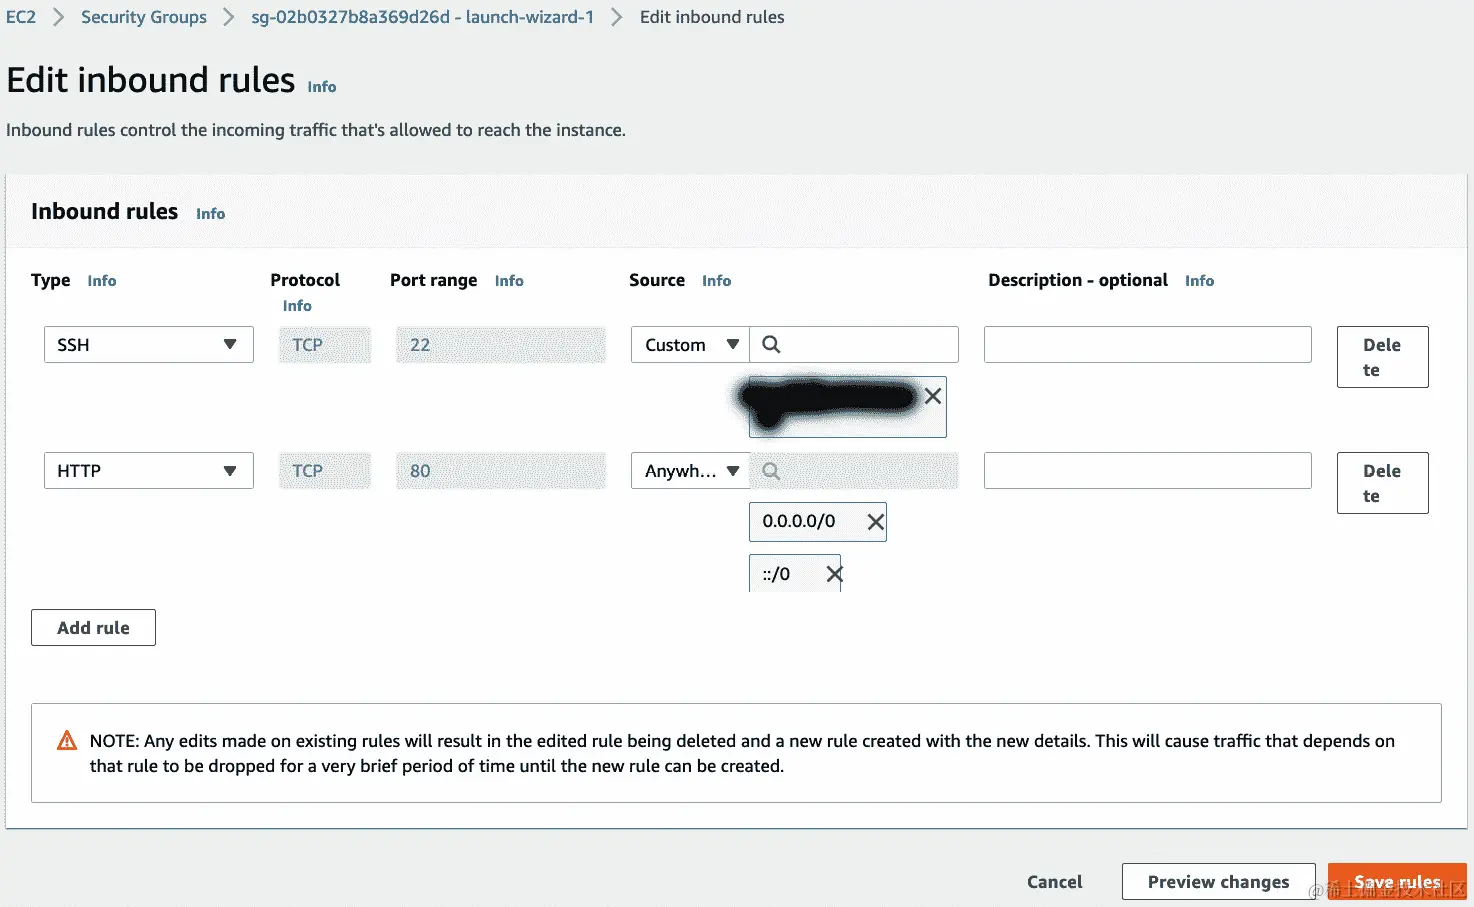Click the search icon in SSH source field
This screenshot has height=907, width=1474.
[x=771, y=344]
